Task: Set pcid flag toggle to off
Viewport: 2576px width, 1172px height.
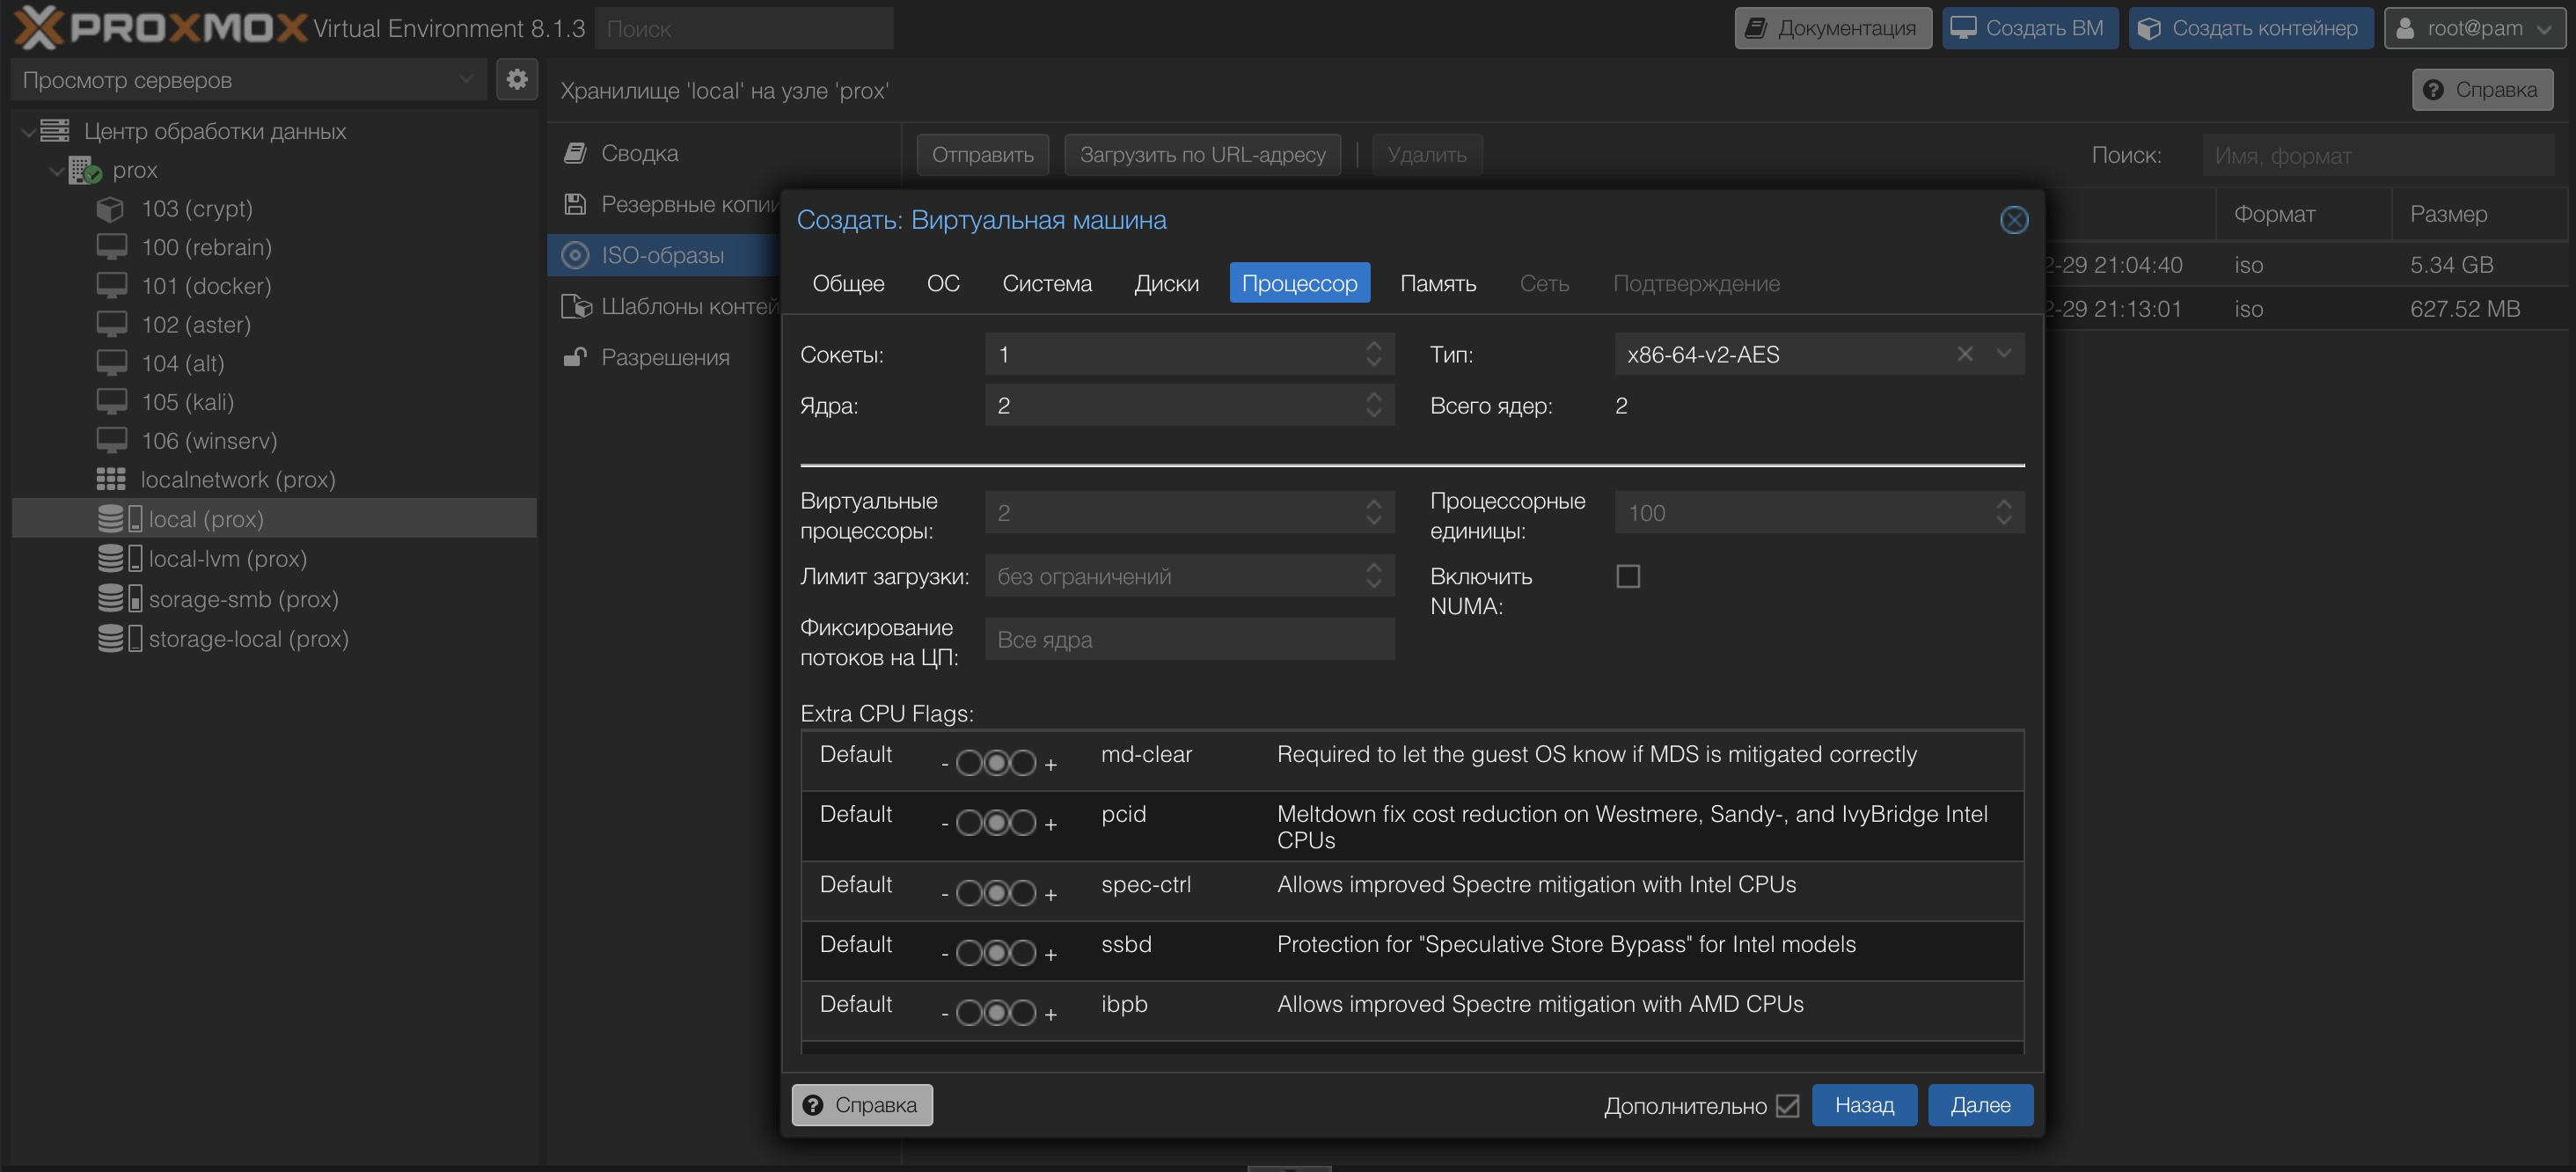Action: coord(968,824)
